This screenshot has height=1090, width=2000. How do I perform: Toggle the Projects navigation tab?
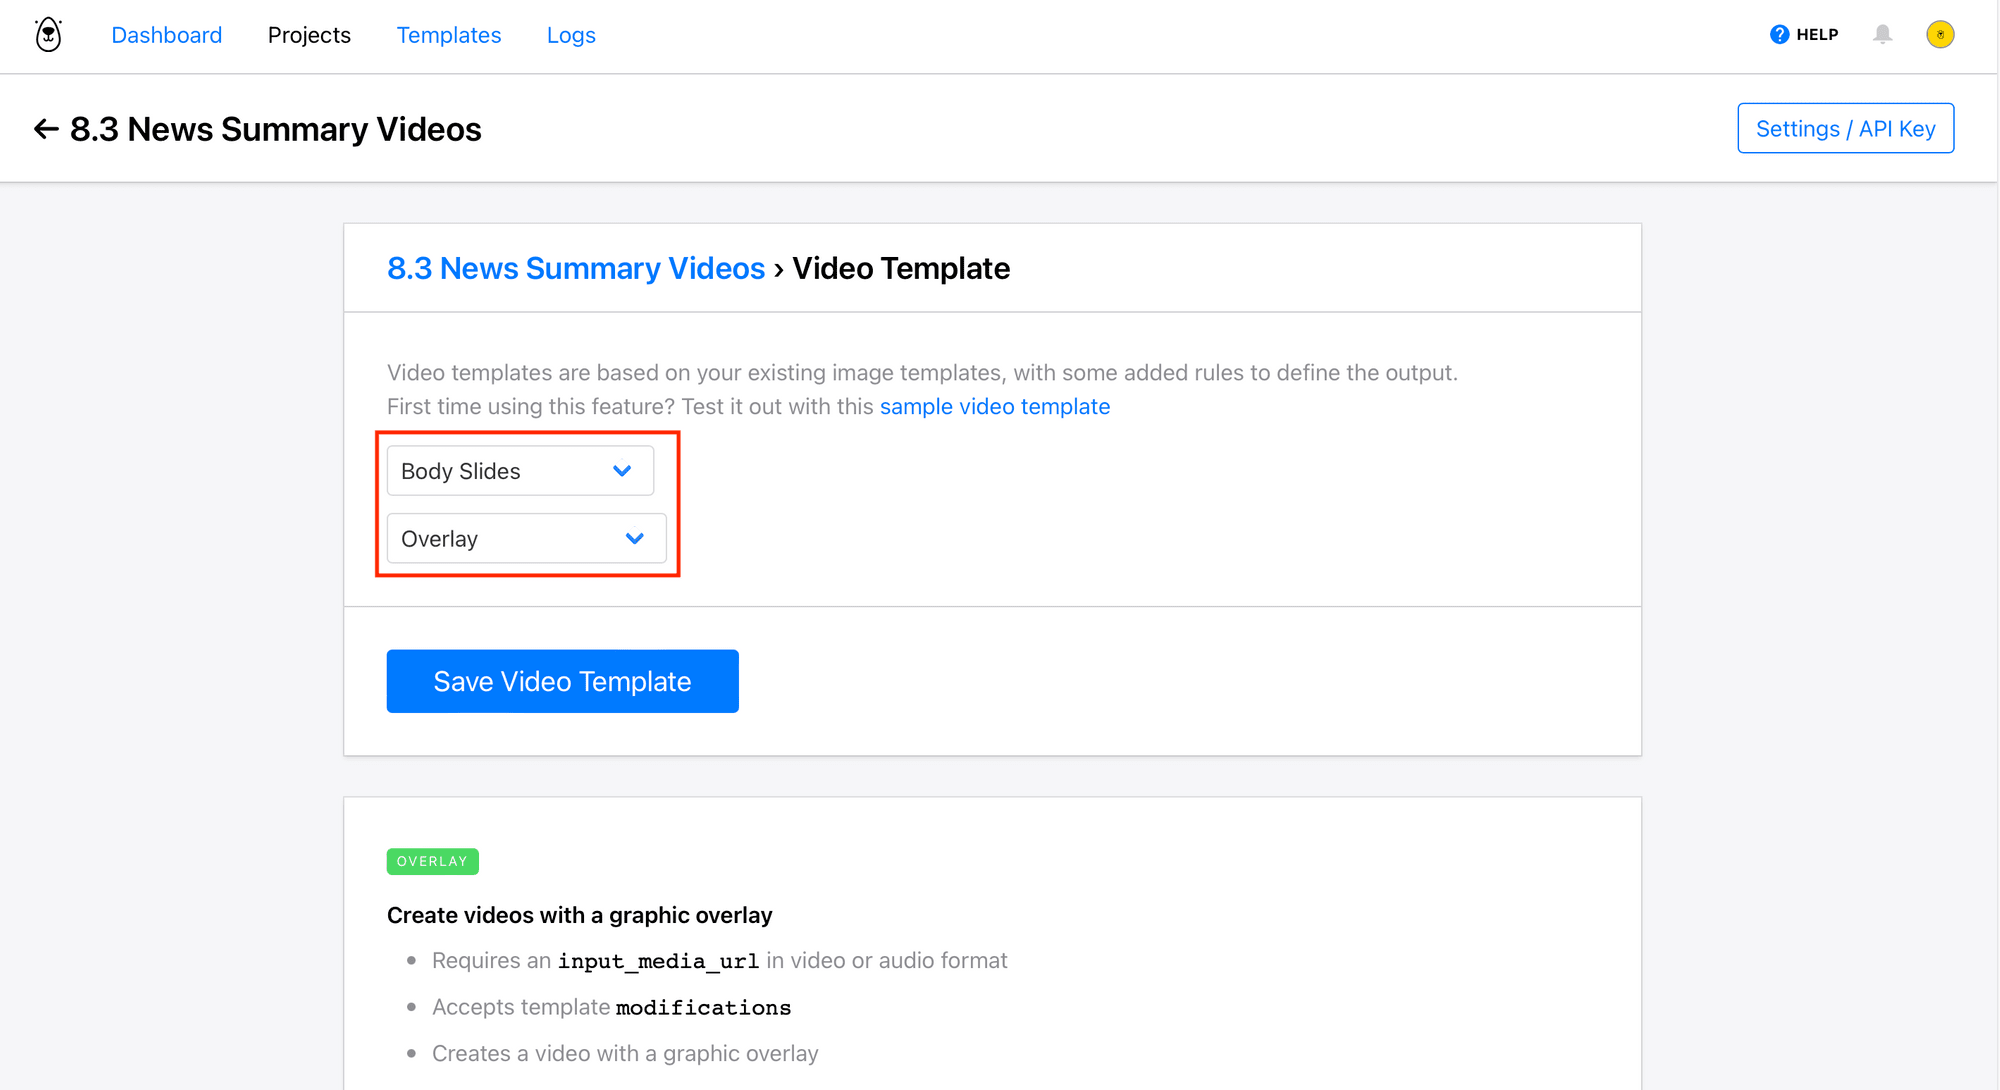tap(309, 35)
